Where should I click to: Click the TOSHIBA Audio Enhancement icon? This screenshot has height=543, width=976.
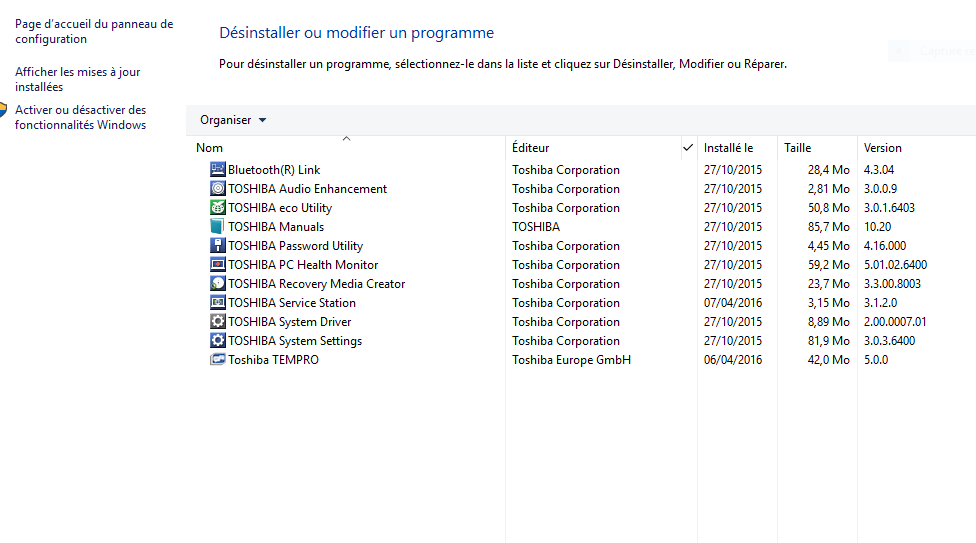pos(217,188)
